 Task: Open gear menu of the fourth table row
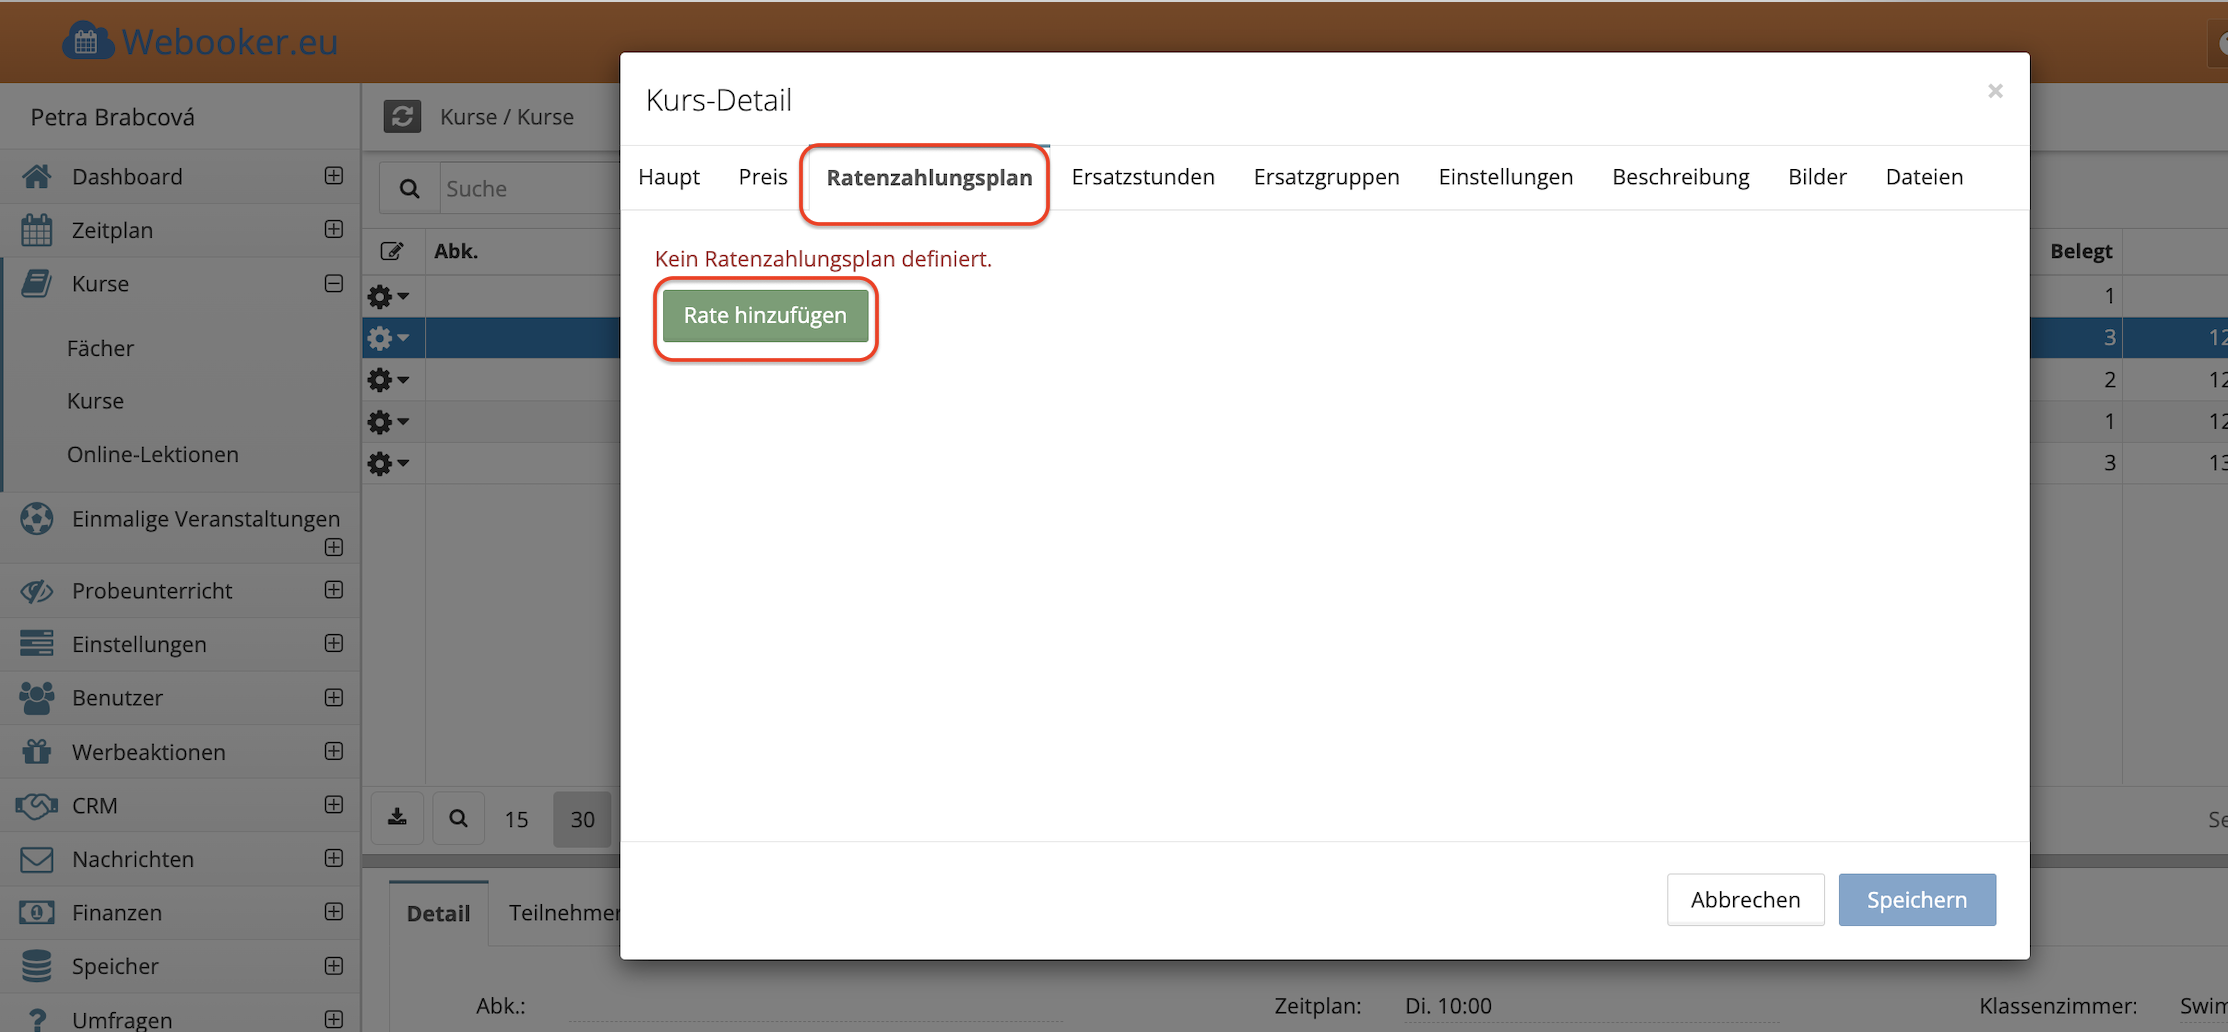click(388, 422)
